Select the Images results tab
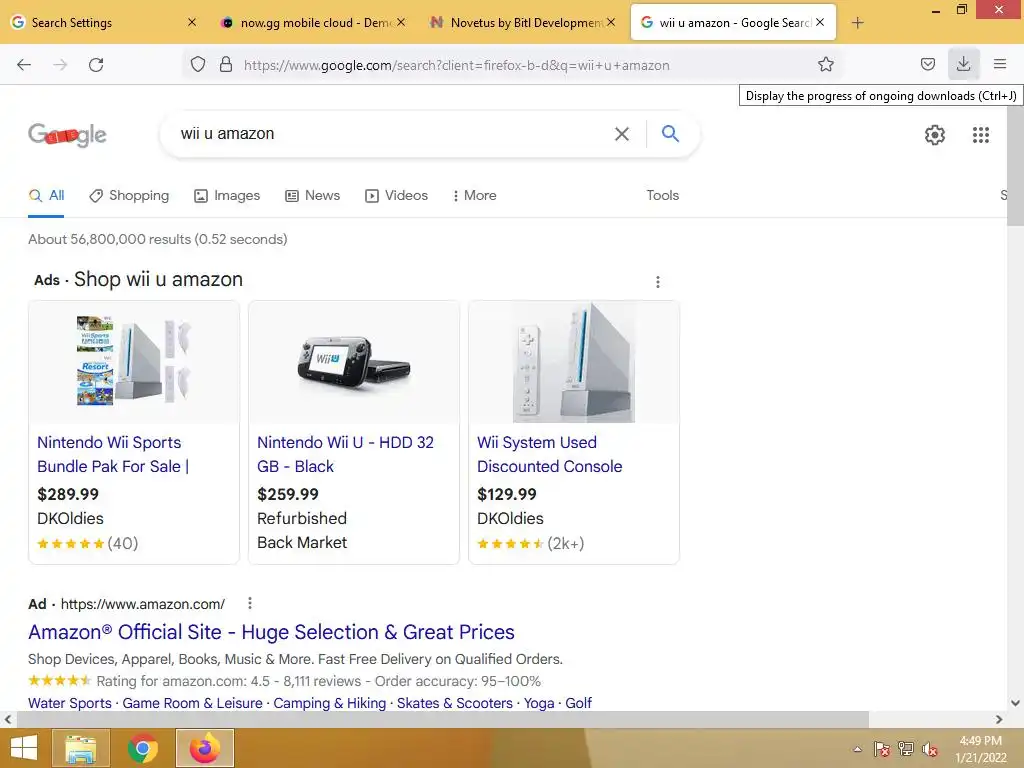The width and height of the screenshot is (1024, 768). [227, 195]
